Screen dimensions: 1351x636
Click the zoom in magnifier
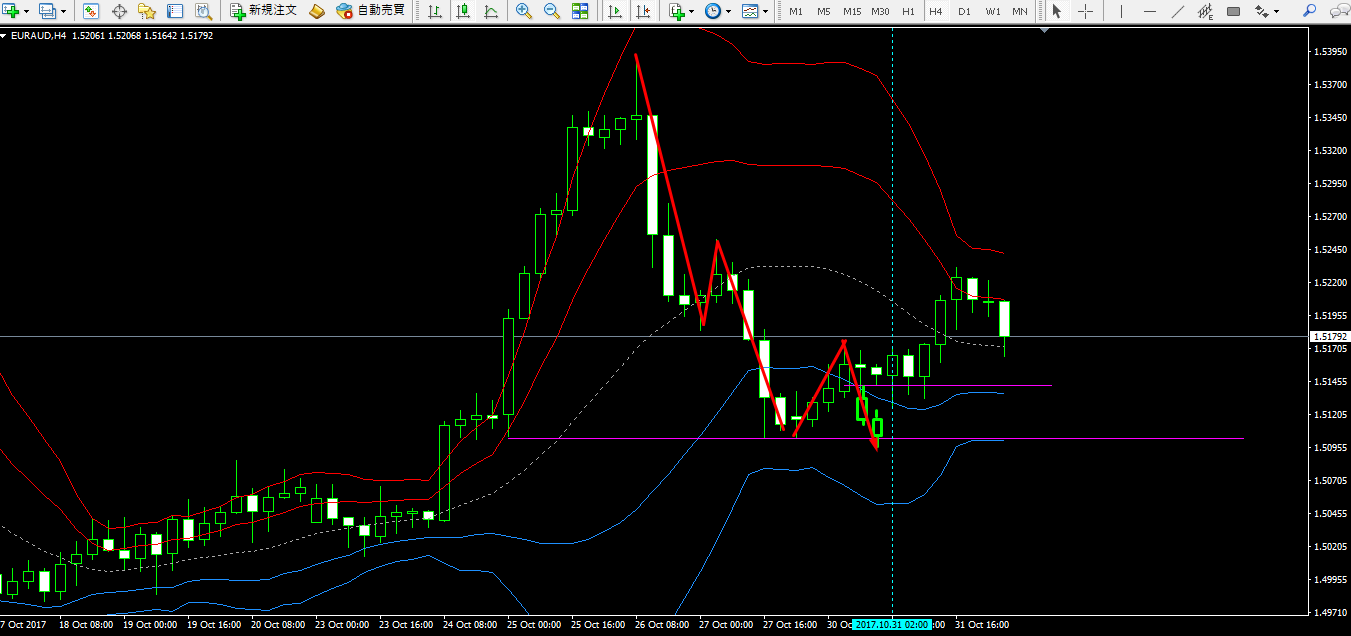(523, 12)
